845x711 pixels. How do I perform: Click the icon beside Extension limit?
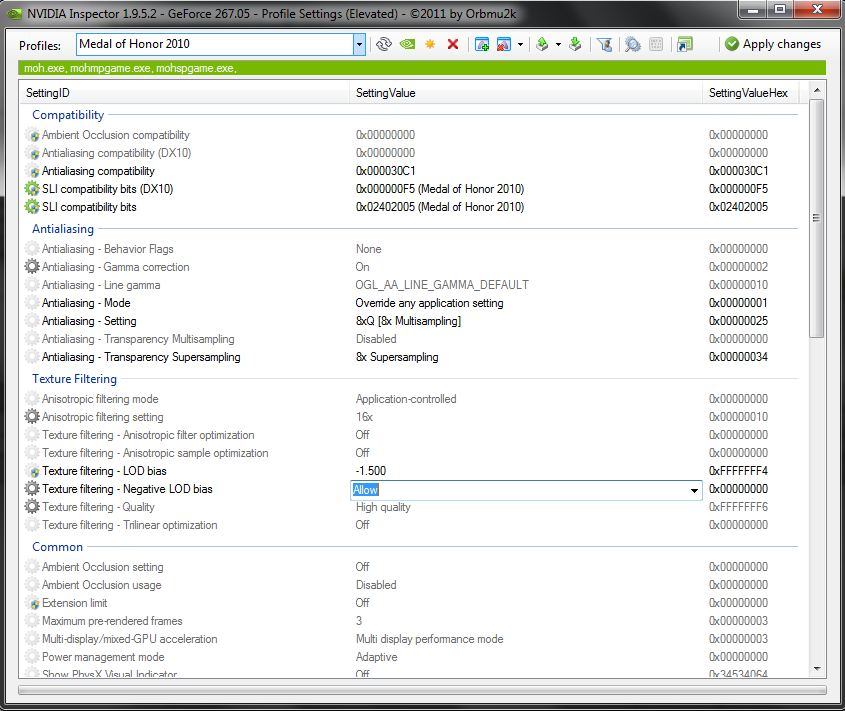(33, 603)
